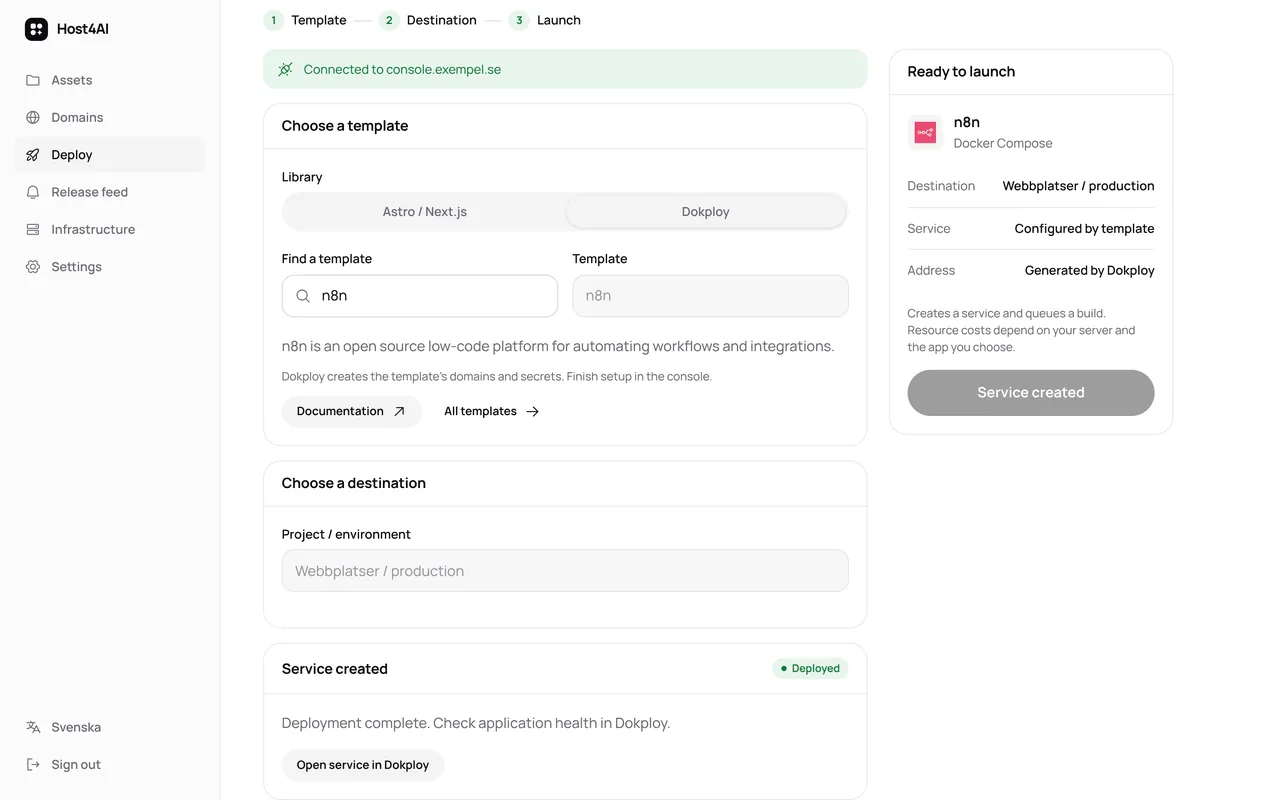Click the Configured by template service value
1280x800 pixels.
(1084, 229)
